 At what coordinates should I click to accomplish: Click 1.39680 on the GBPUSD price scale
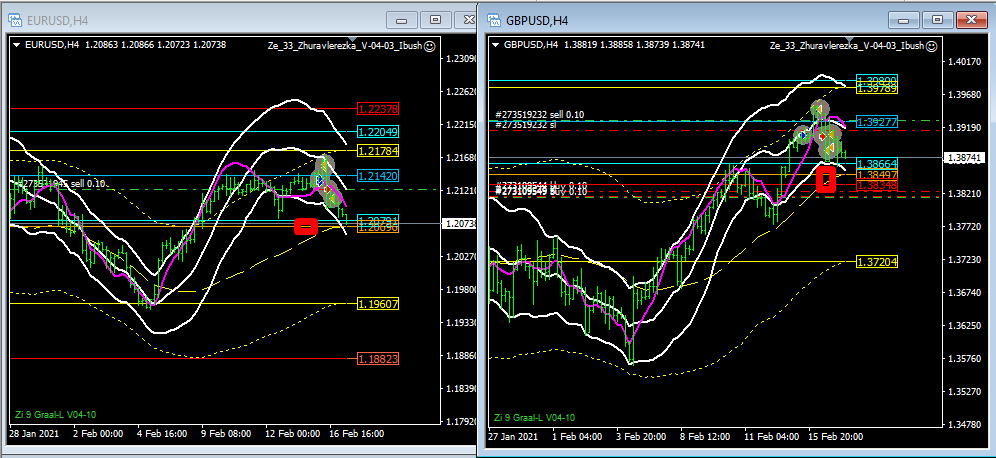(964, 95)
